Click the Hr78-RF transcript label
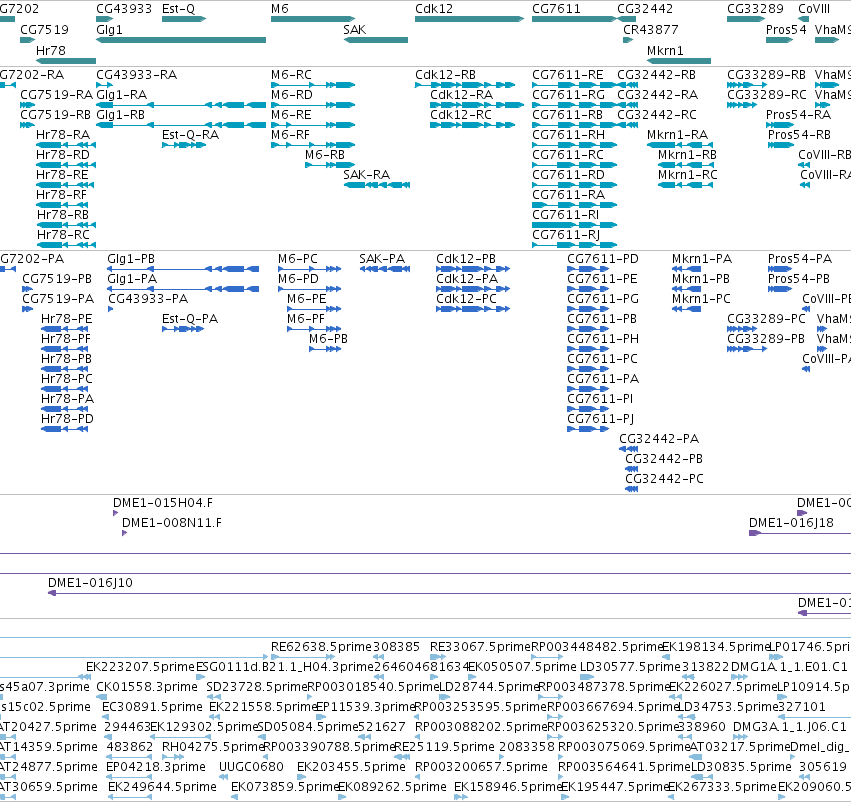 pyautogui.click(x=61, y=194)
